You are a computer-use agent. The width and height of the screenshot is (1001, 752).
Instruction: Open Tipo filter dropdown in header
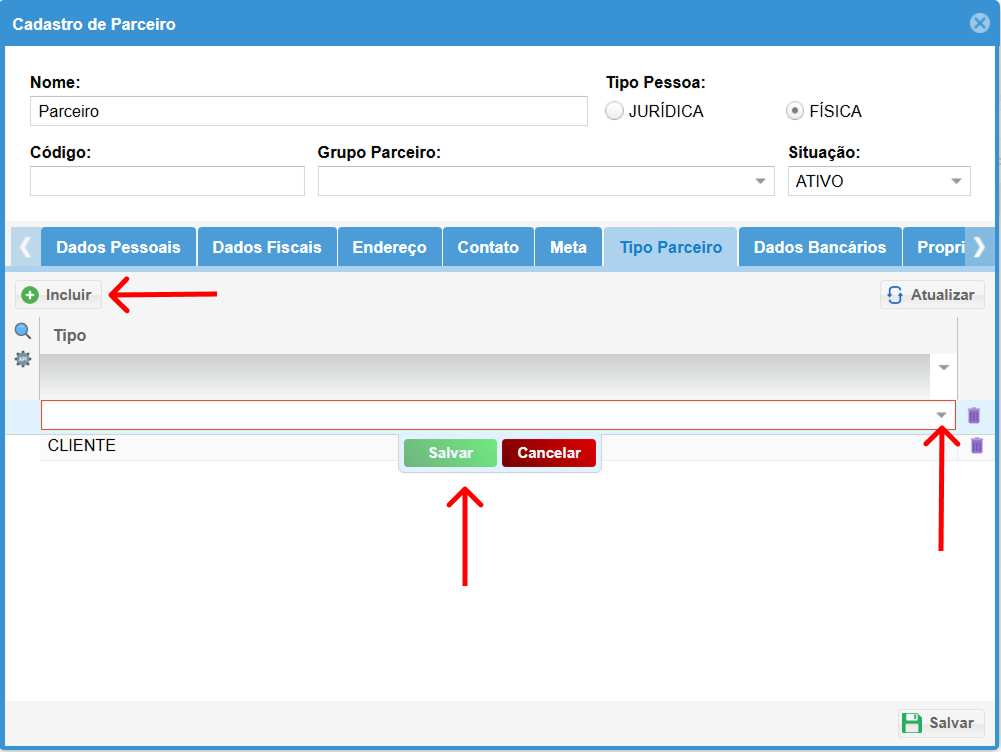[x=943, y=367]
